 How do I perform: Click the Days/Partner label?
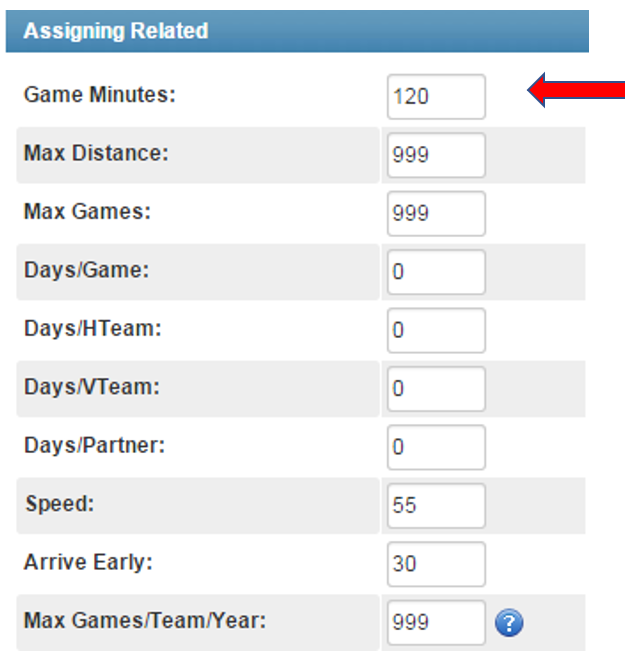coord(94,445)
